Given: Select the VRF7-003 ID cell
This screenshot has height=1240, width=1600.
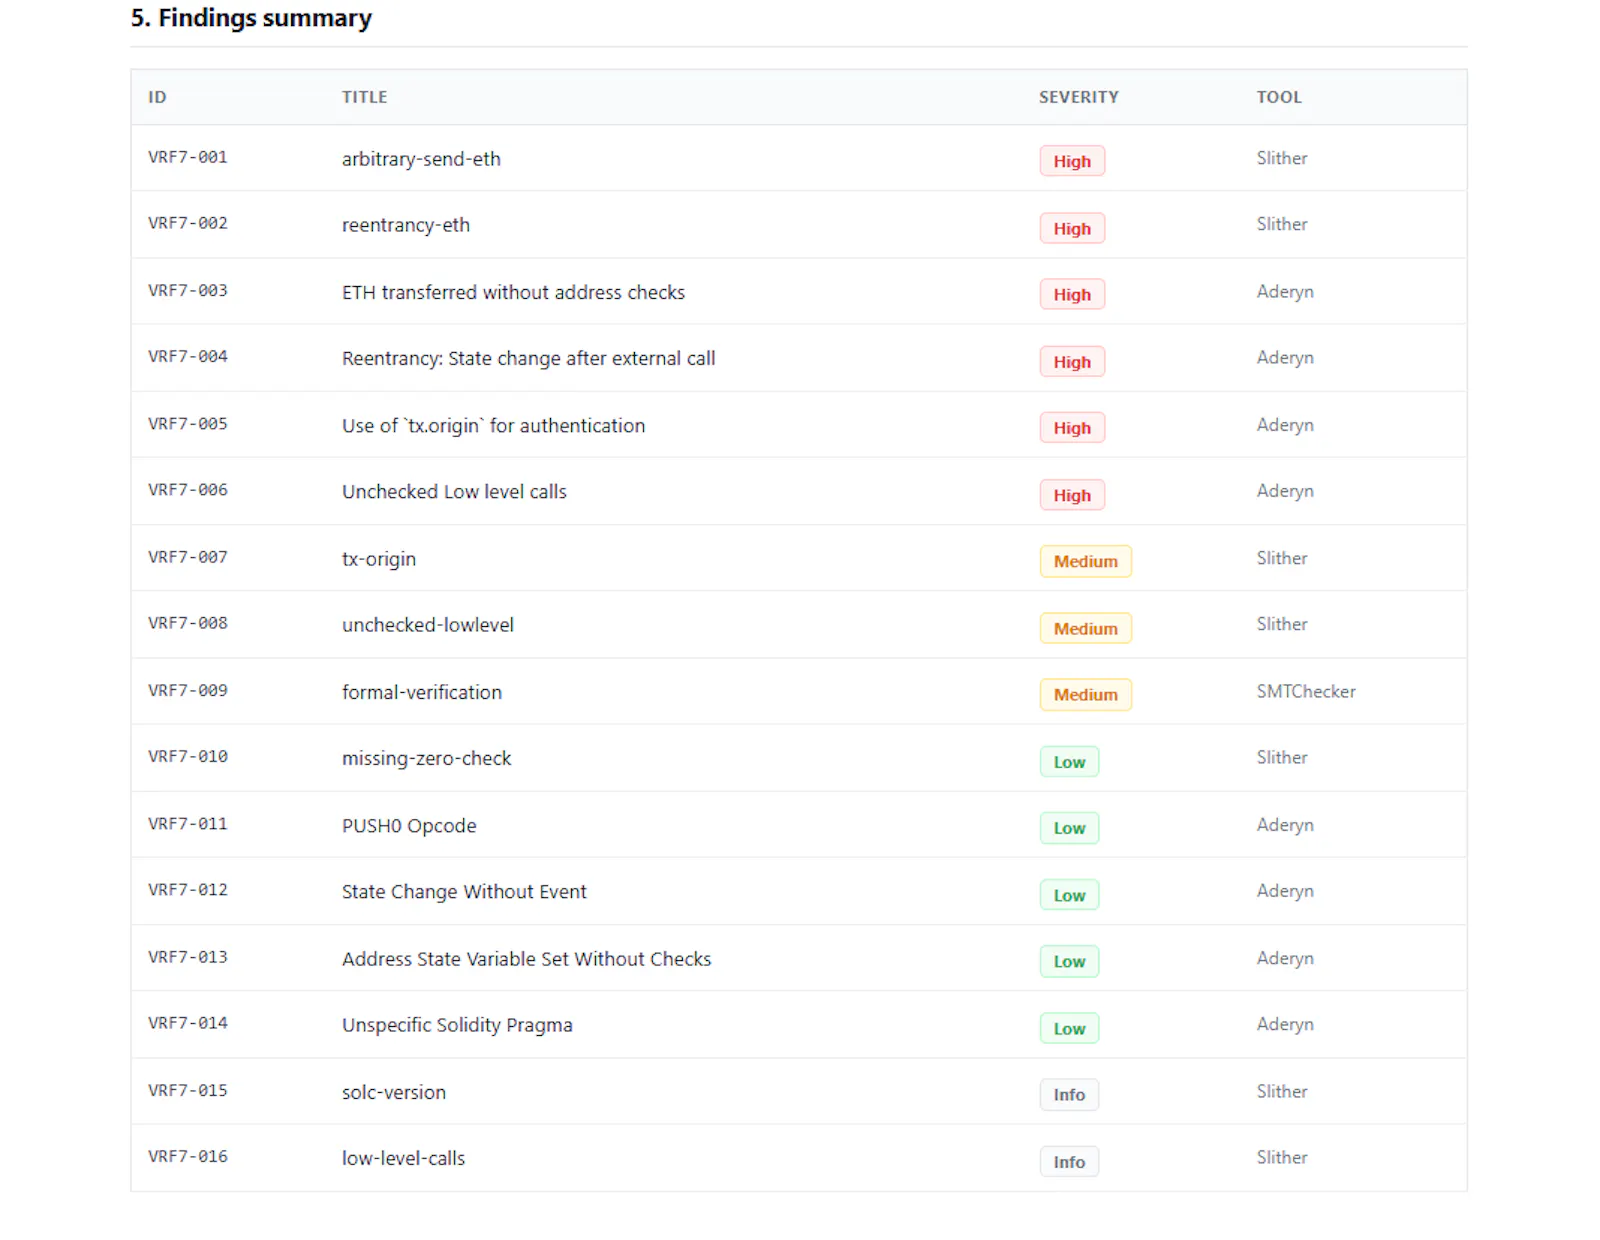Looking at the screenshot, I should 188,290.
